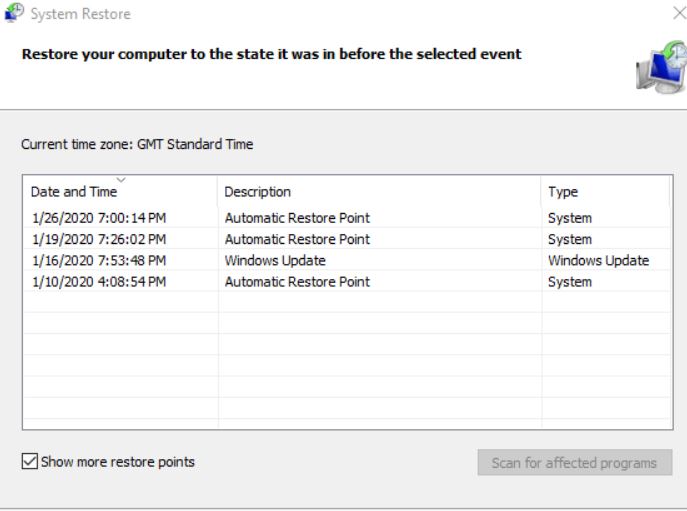The width and height of the screenshot is (687, 511).
Task: Click the Windows Update description cell
Action: (x=275, y=260)
